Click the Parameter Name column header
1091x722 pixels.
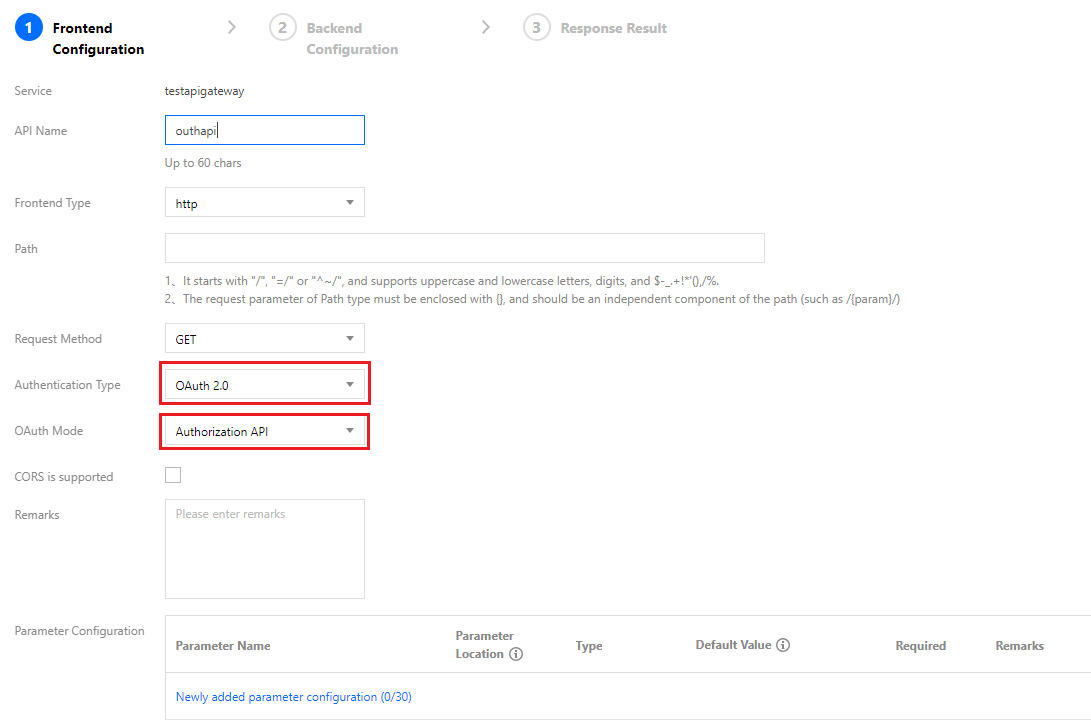[x=223, y=646]
